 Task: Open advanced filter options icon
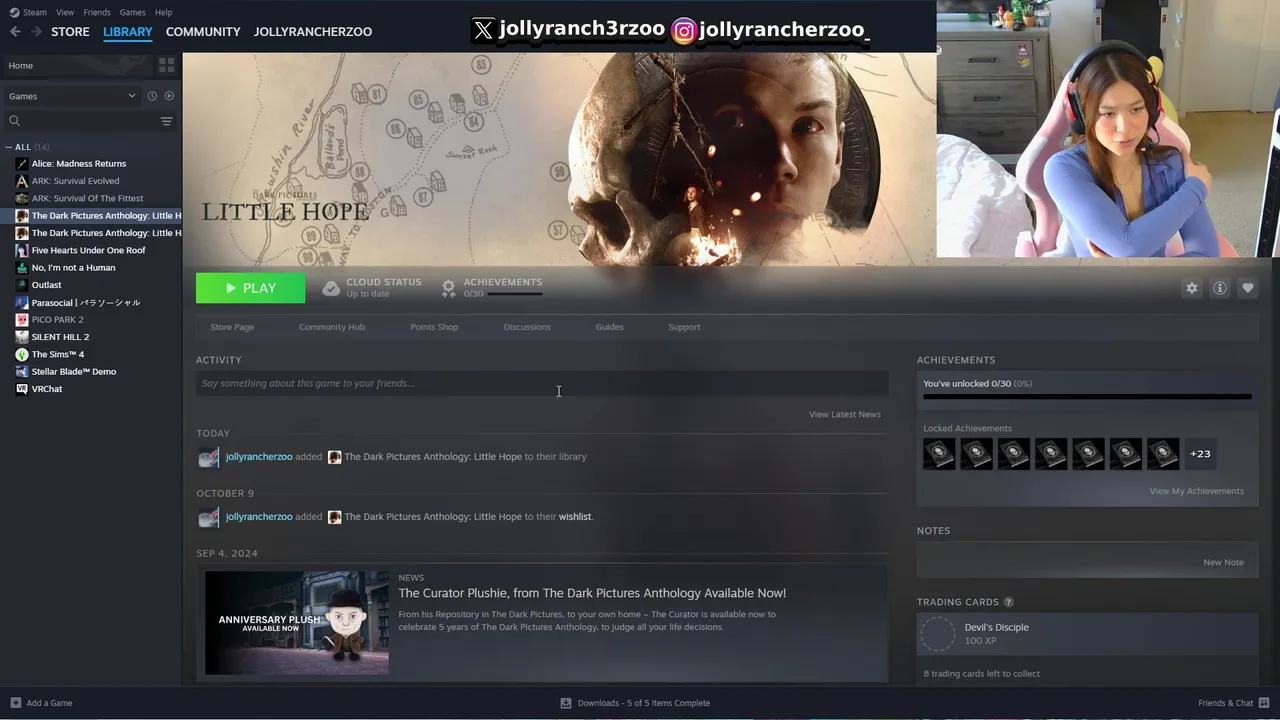click(166, 121)
